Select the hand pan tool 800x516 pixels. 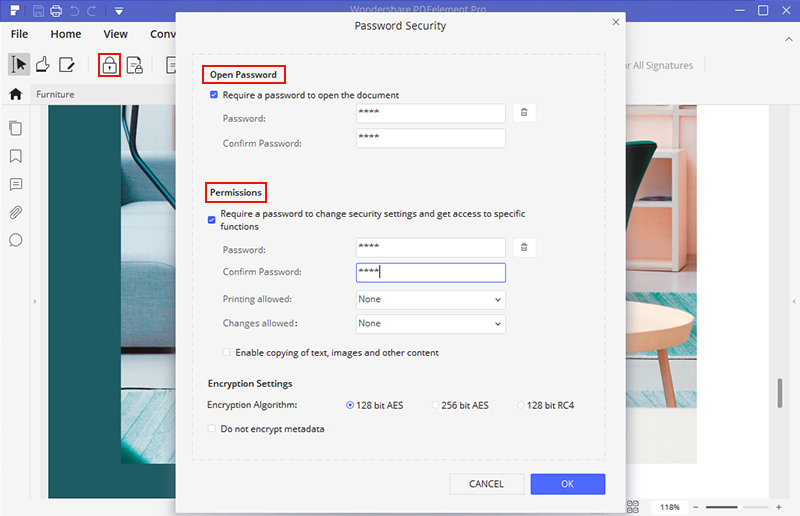42,66
